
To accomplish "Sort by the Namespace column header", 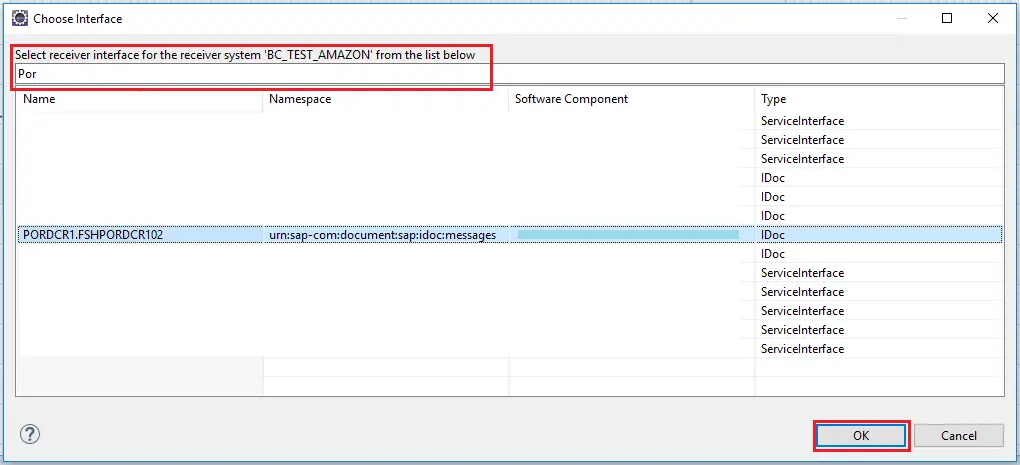I will (386, 99).
